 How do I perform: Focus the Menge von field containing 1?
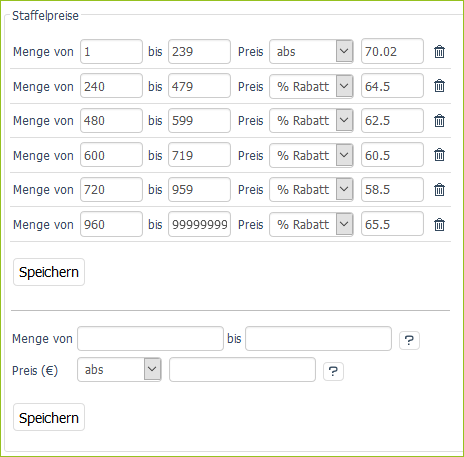point(111,51)
